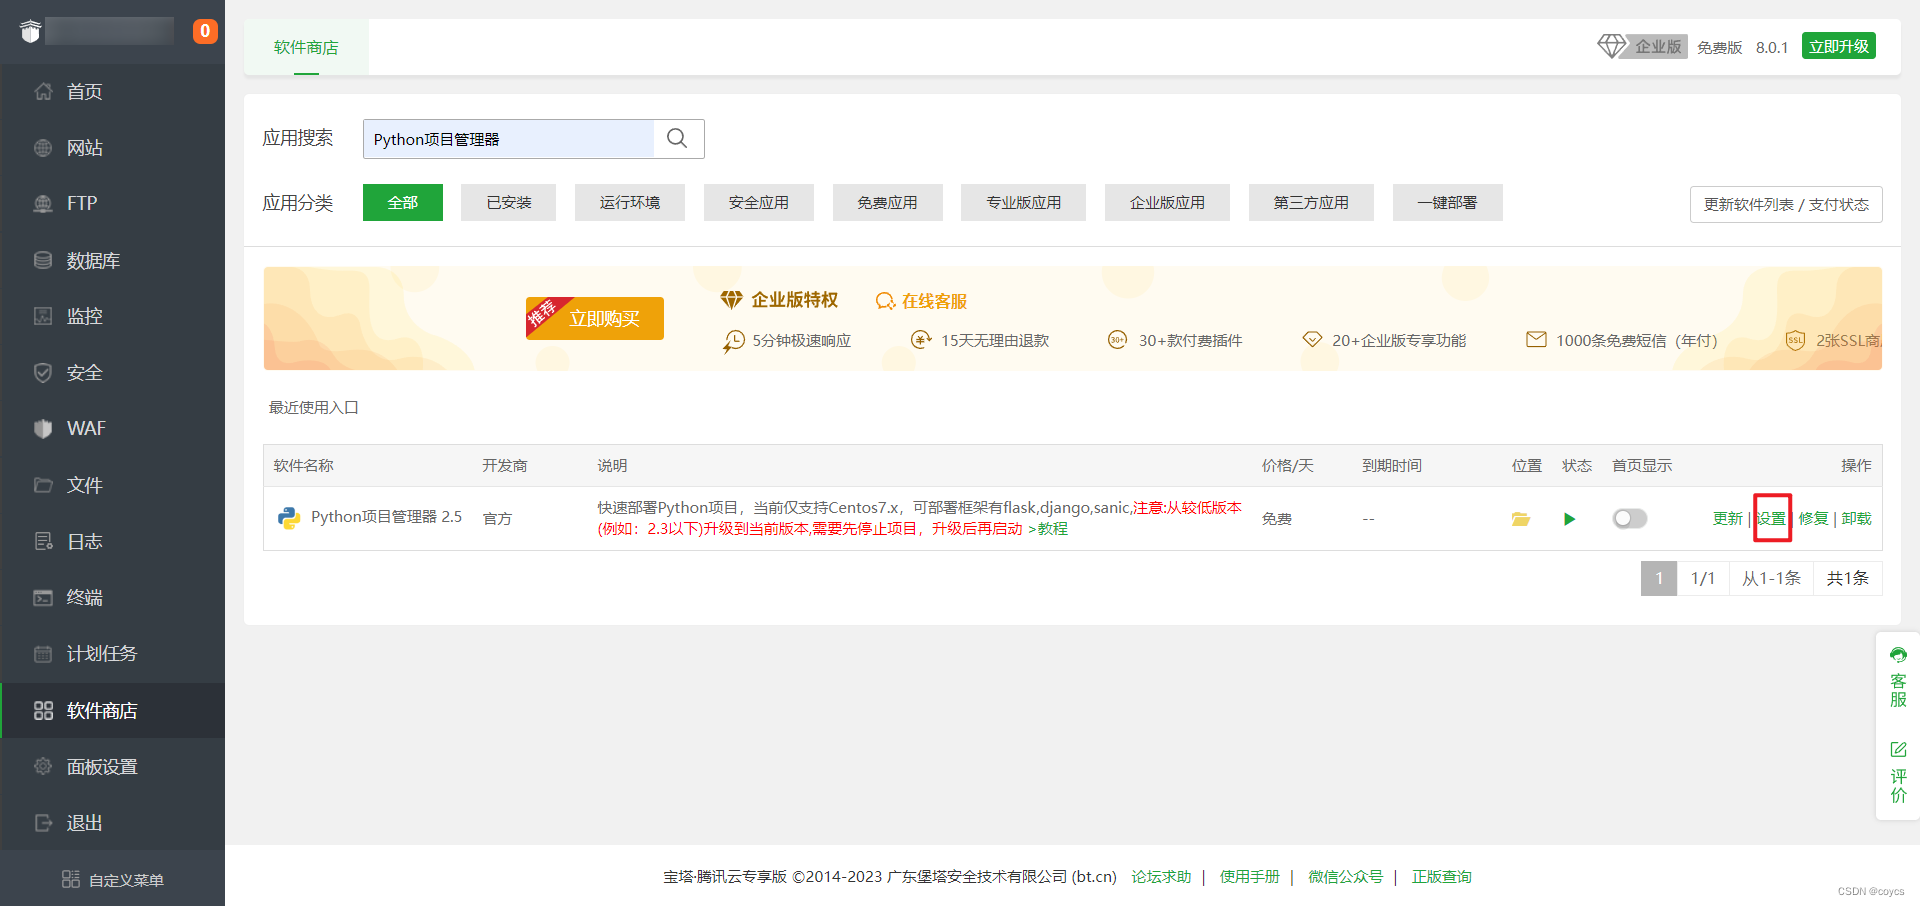The image size is (1920, 906).
Task: Click the 立即升级 button
Action: 1838,46
